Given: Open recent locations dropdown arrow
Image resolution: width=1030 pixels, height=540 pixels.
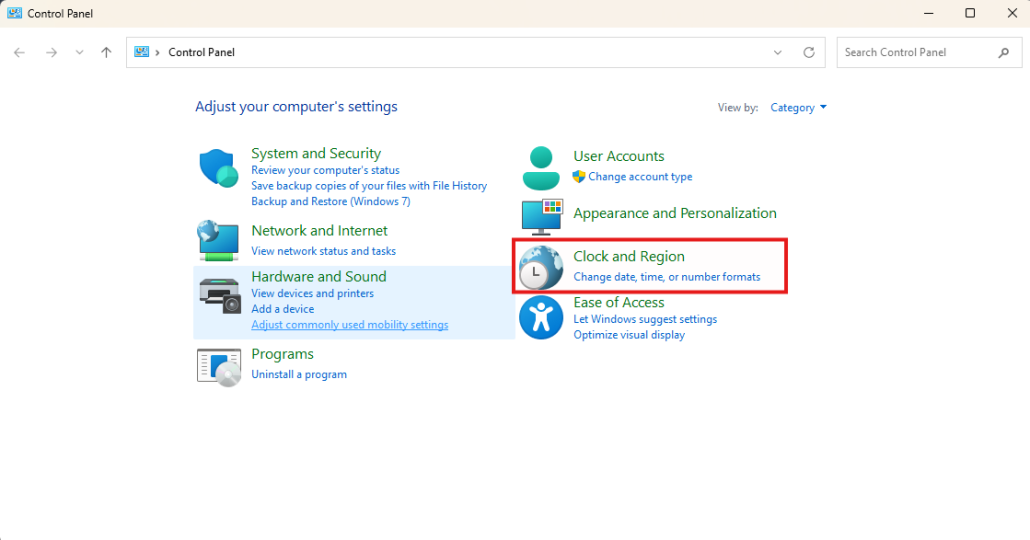Looking at the screenshot, I should click(80, 52).
